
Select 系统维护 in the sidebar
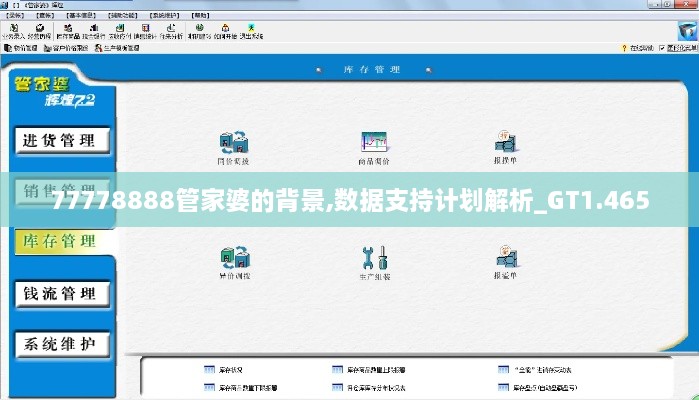62,344
